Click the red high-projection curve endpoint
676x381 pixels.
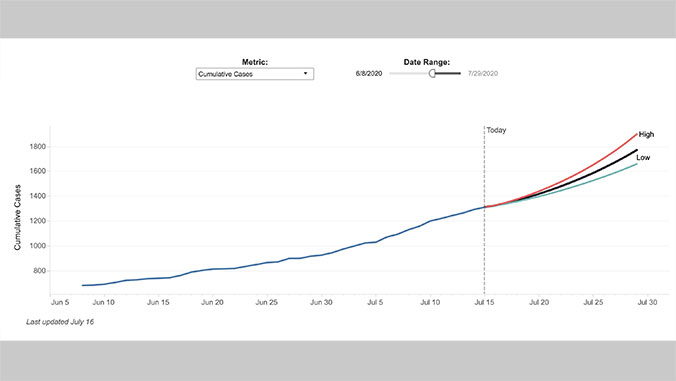tap(637, 134)
